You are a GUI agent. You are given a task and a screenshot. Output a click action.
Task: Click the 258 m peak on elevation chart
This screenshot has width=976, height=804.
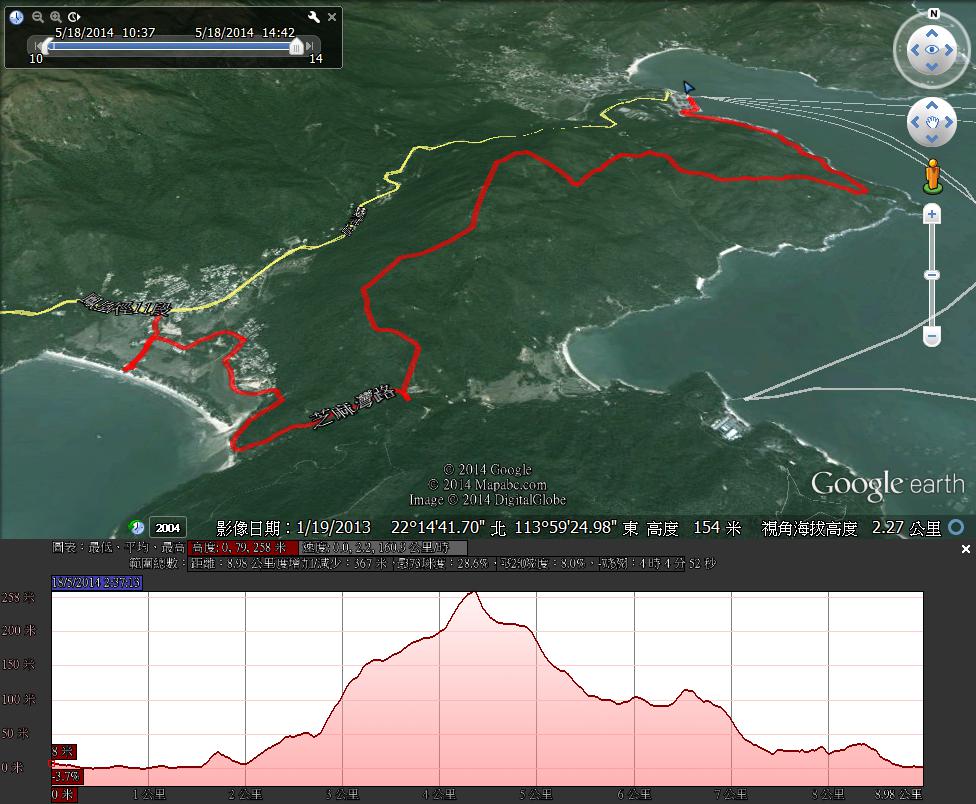[474, 593]
